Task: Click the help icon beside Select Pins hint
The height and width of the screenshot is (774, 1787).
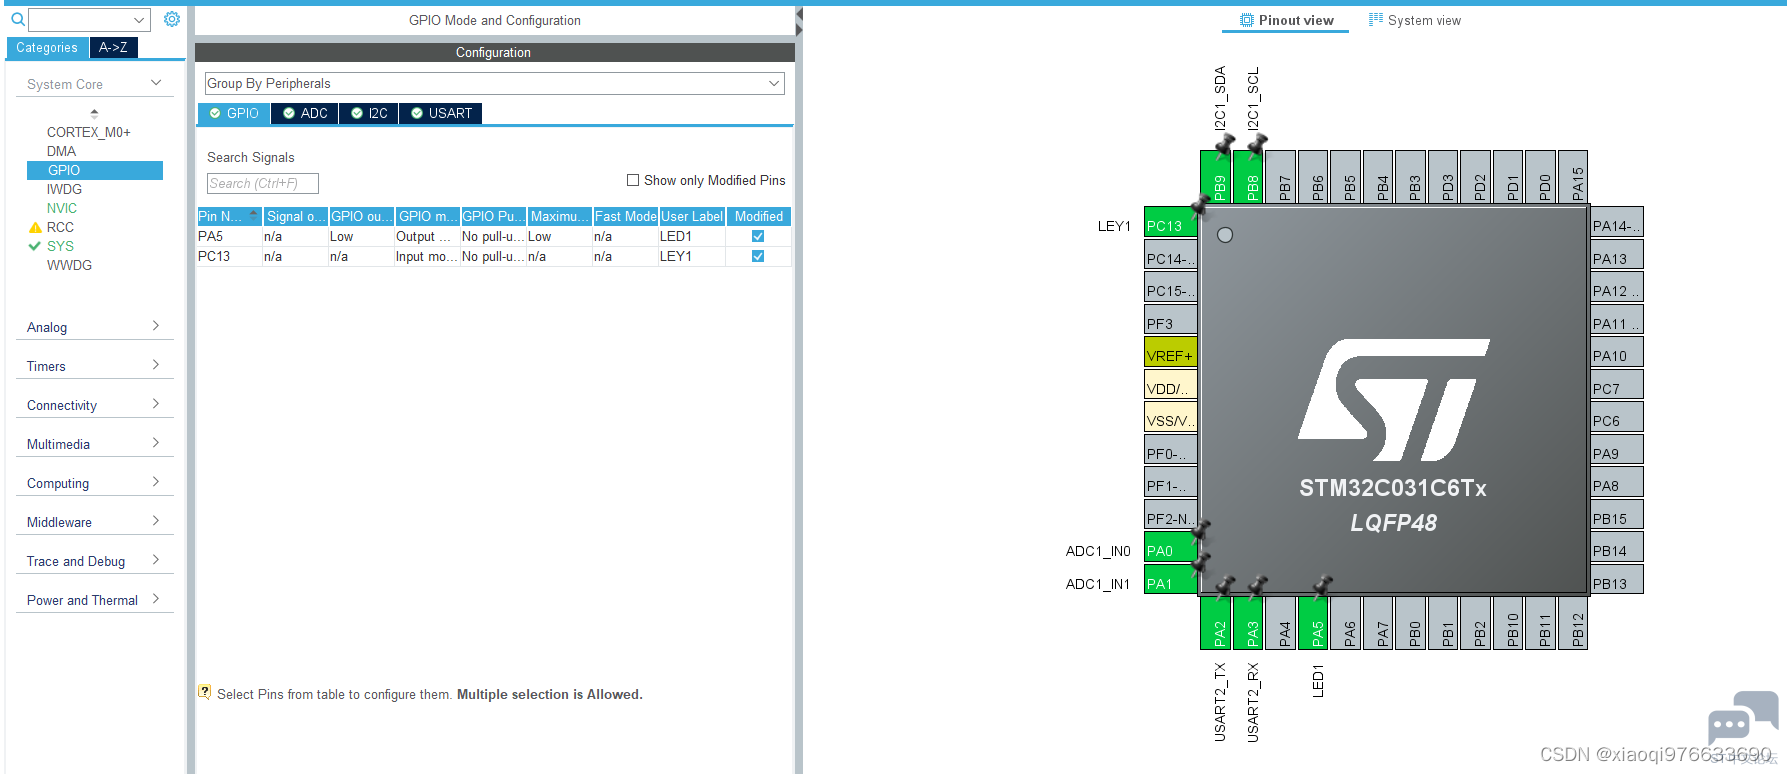Action: (x=205, y=691)
